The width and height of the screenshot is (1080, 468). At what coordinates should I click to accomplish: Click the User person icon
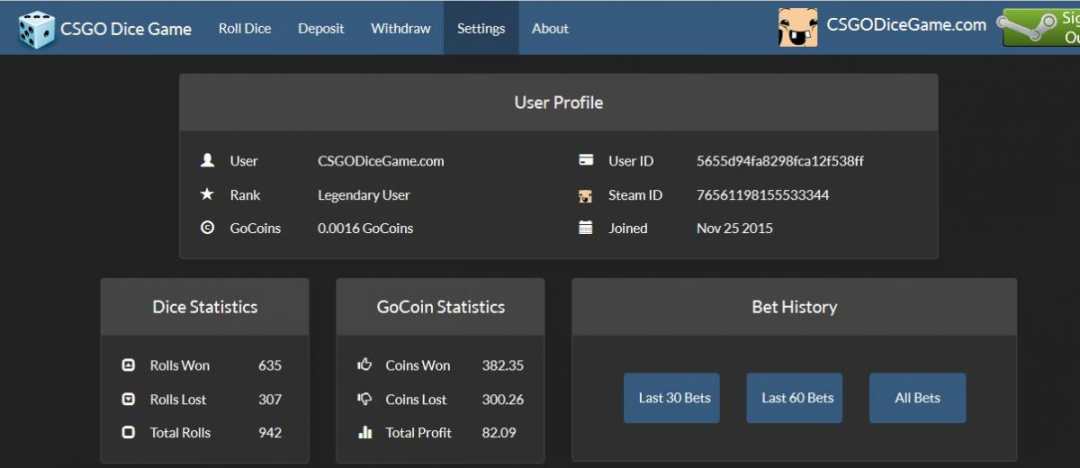[207, 160]
